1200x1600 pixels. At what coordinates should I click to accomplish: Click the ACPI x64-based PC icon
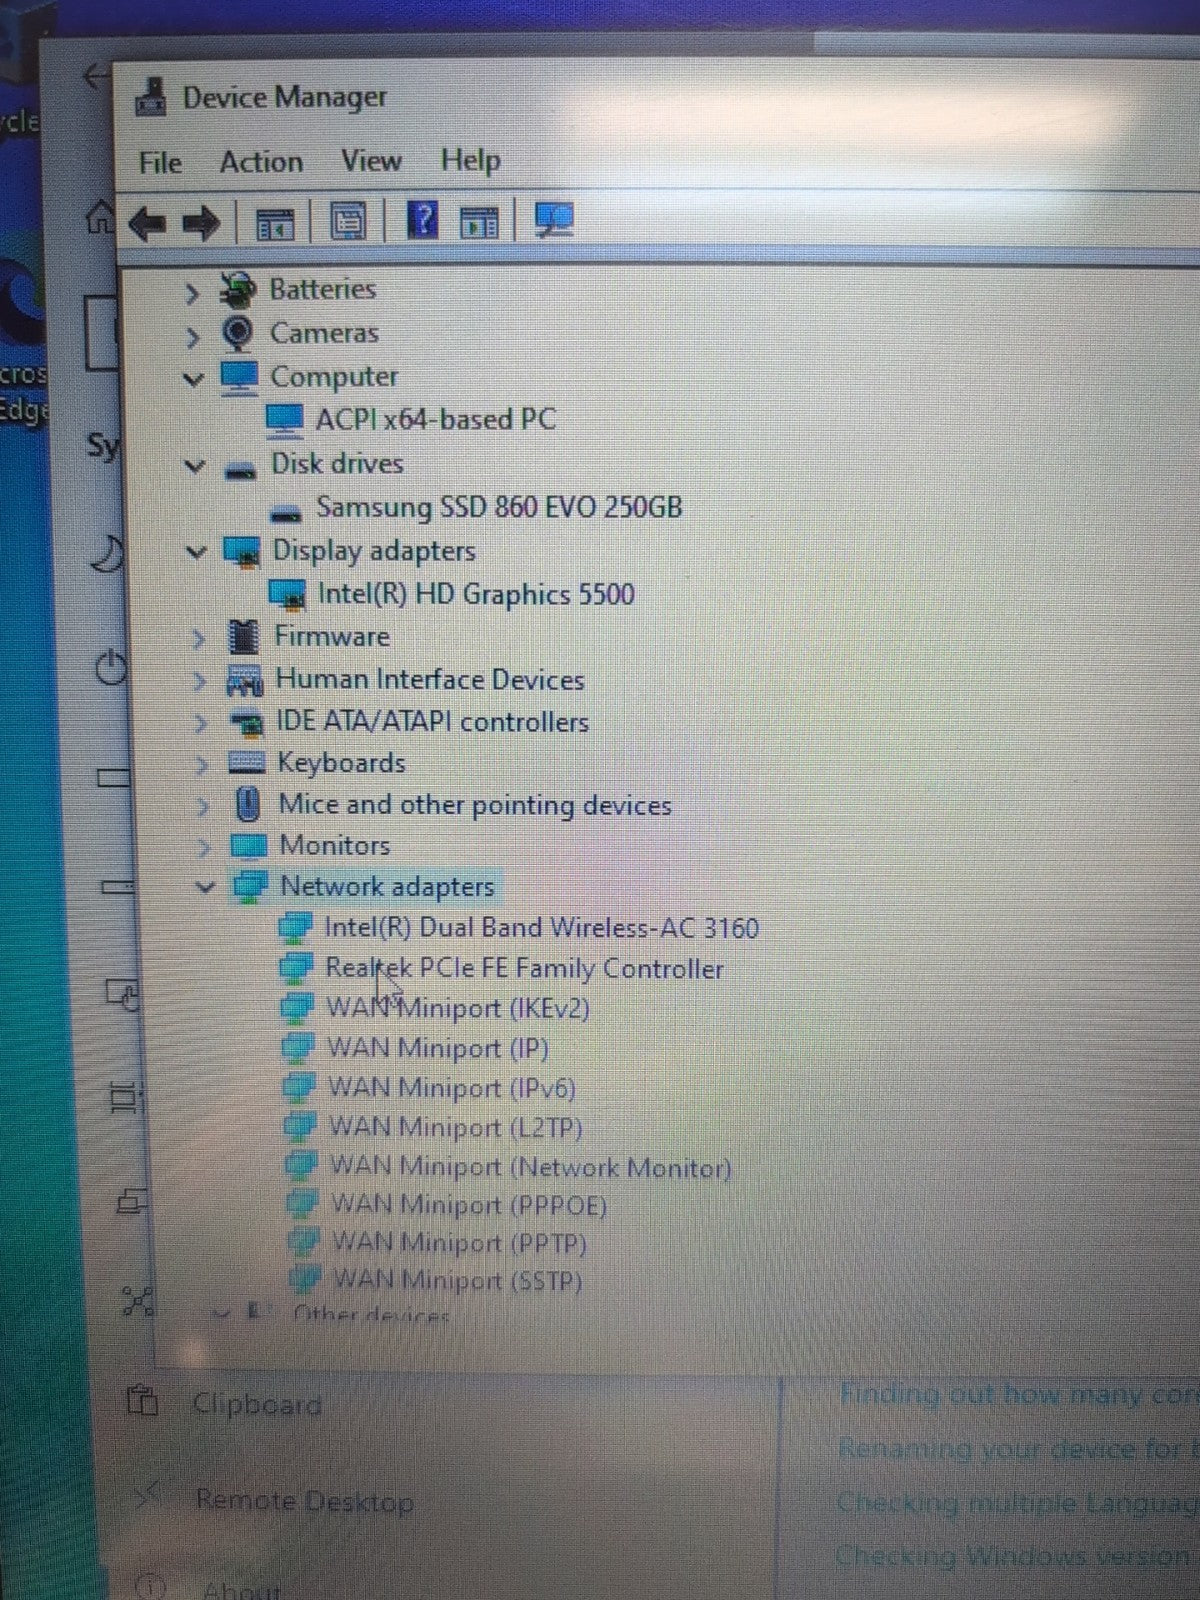(x=284, y=420)
